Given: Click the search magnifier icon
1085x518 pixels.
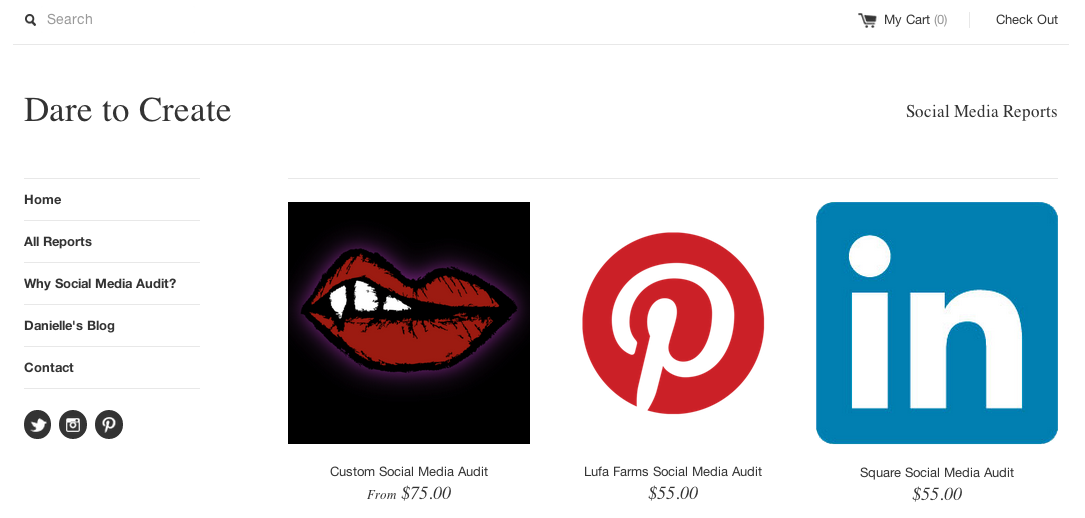Looking at the screenshot, I should (30, 20).
